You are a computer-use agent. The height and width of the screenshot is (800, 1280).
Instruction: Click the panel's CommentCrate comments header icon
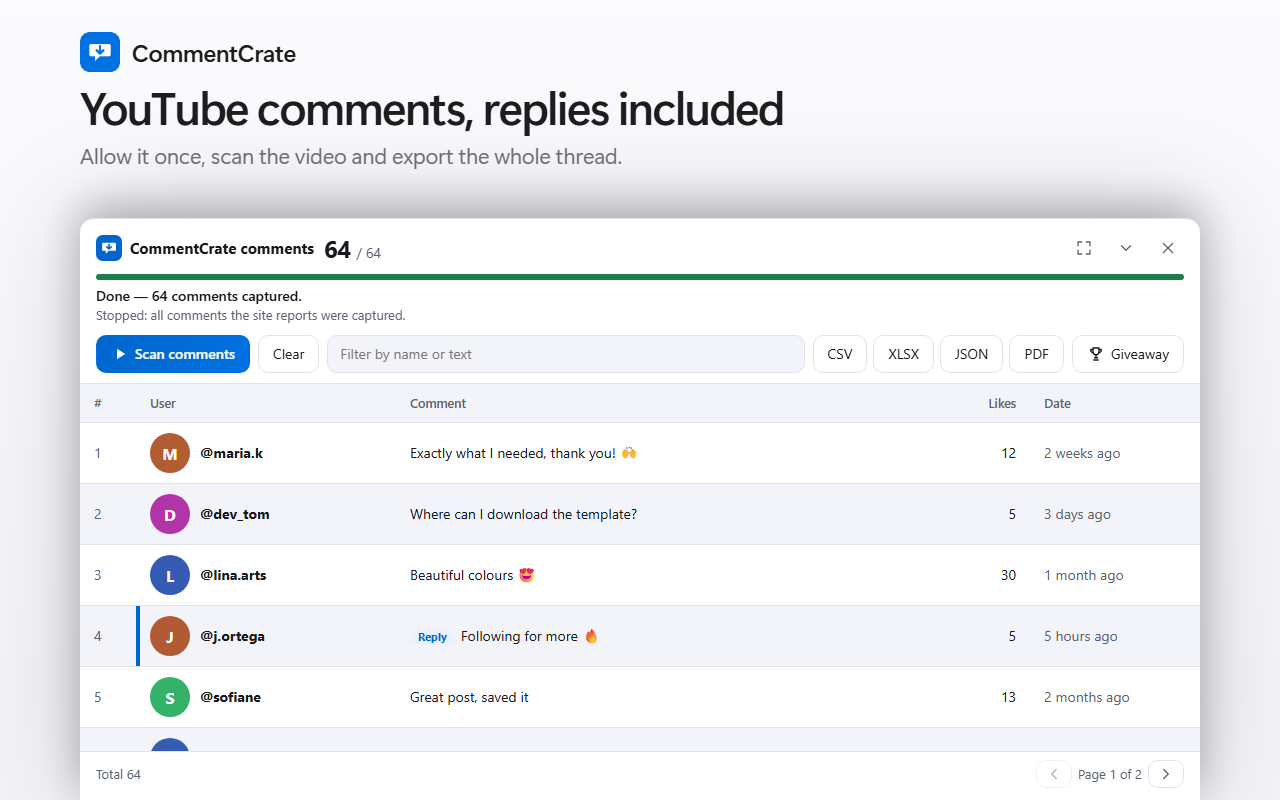109,248
